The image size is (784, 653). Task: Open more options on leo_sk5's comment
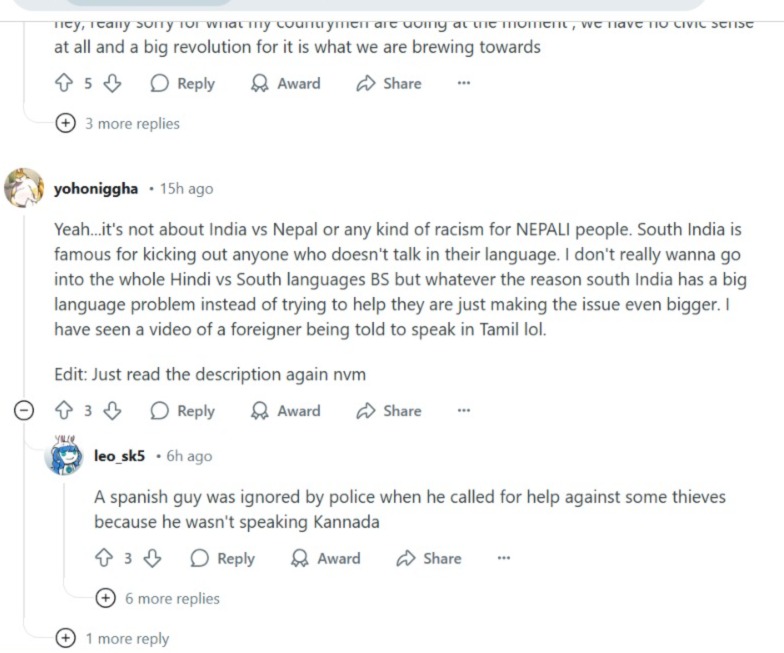(x=503, y=559)
